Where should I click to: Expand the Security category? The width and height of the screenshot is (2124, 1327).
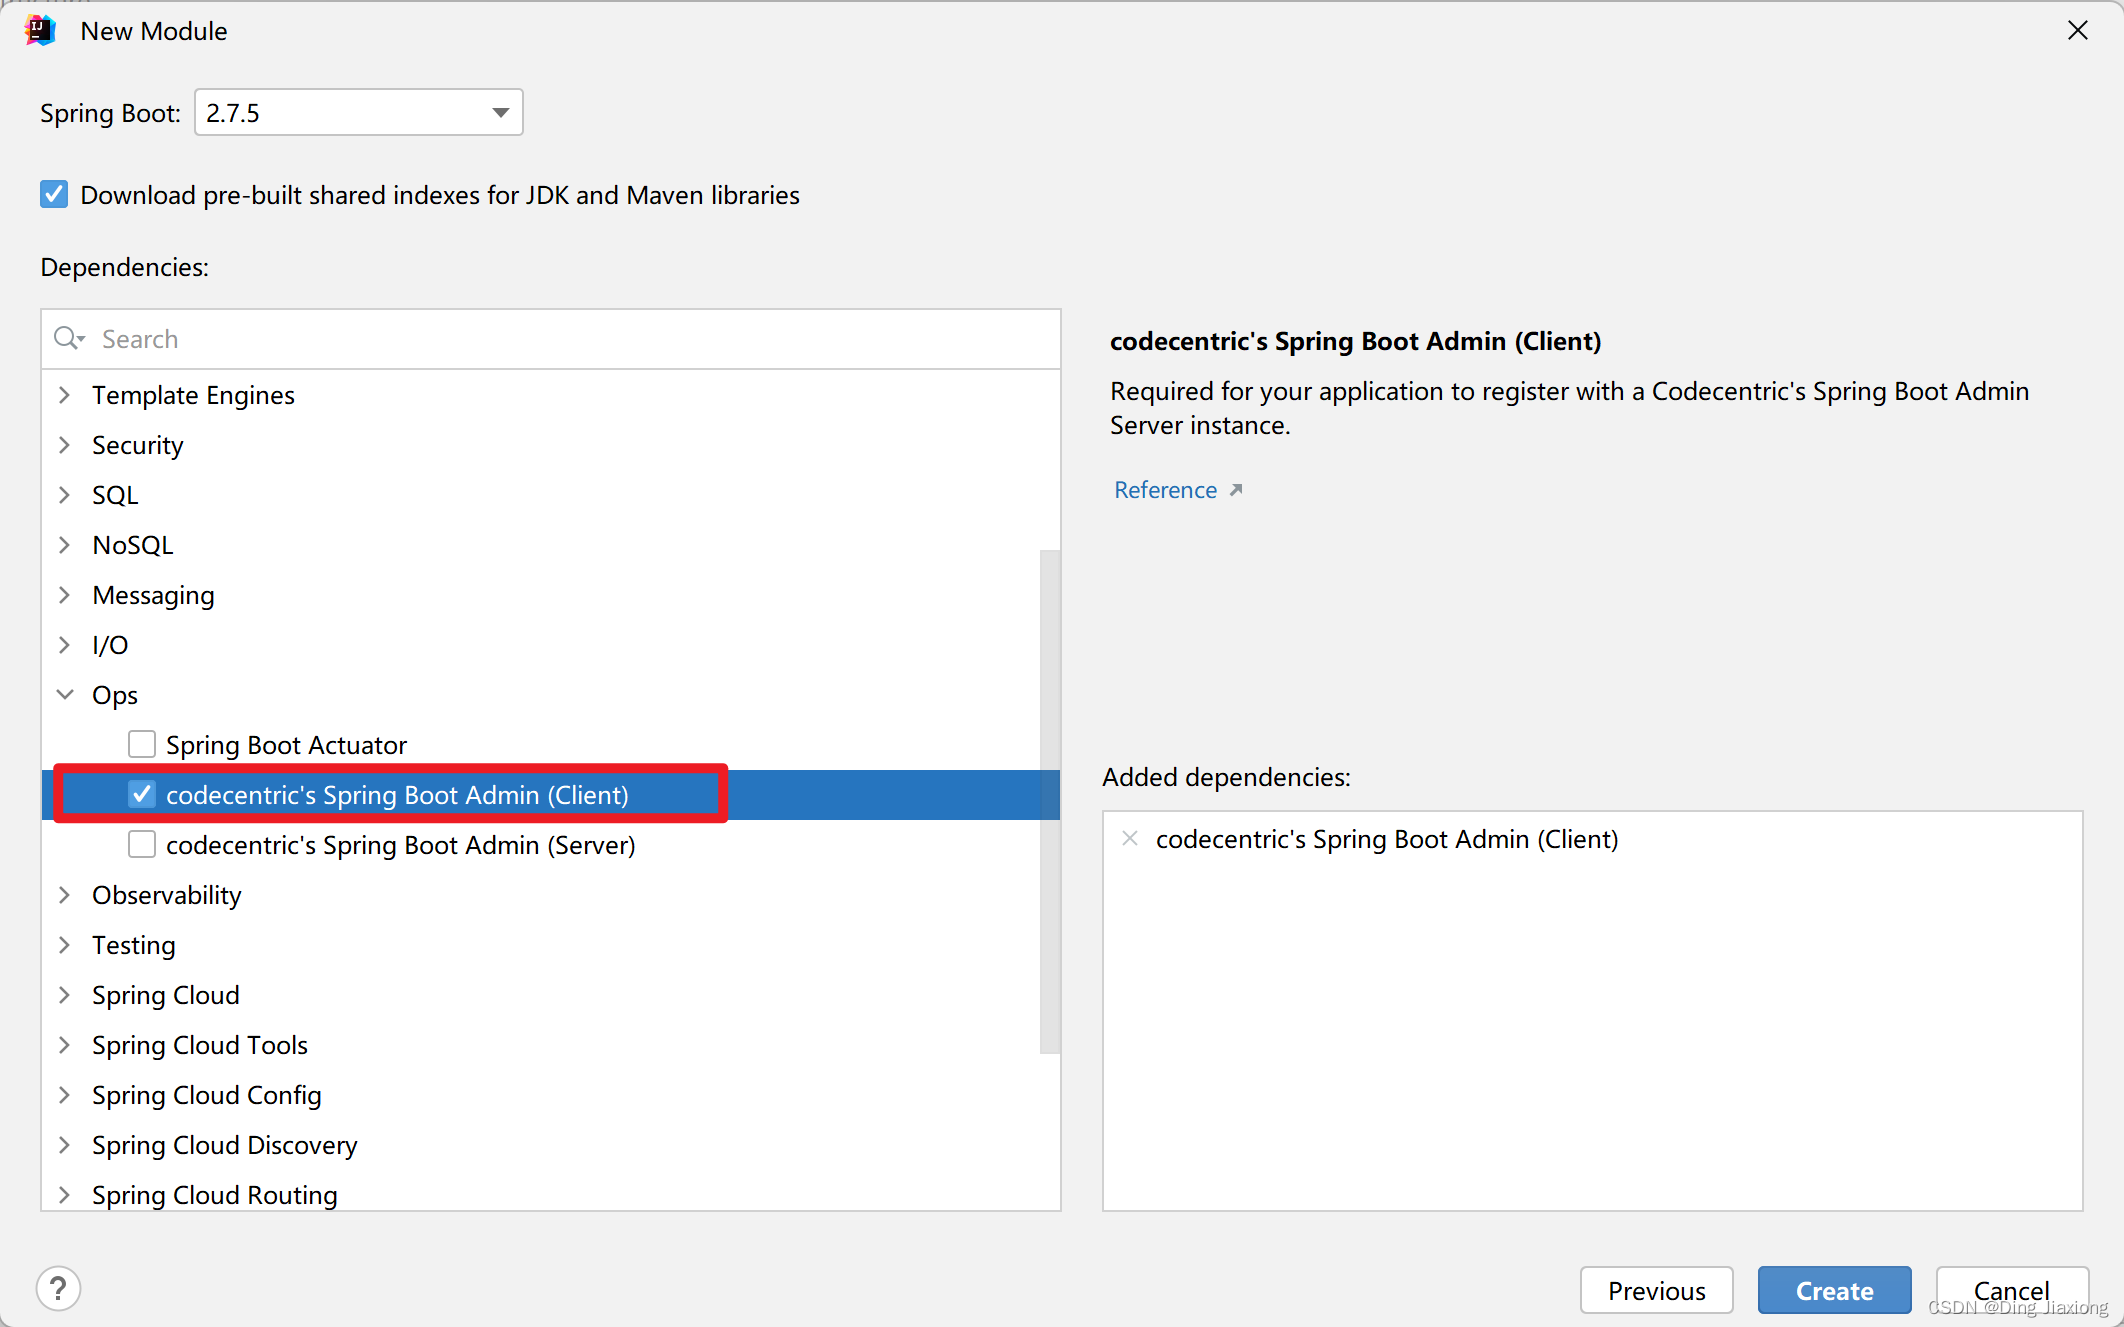coord(65,445)
